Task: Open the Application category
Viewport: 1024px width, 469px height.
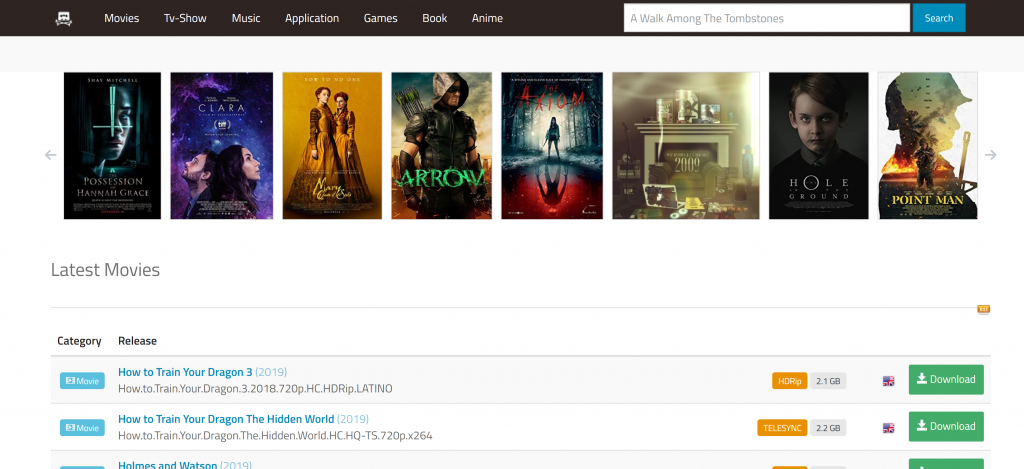Action: 312,18
